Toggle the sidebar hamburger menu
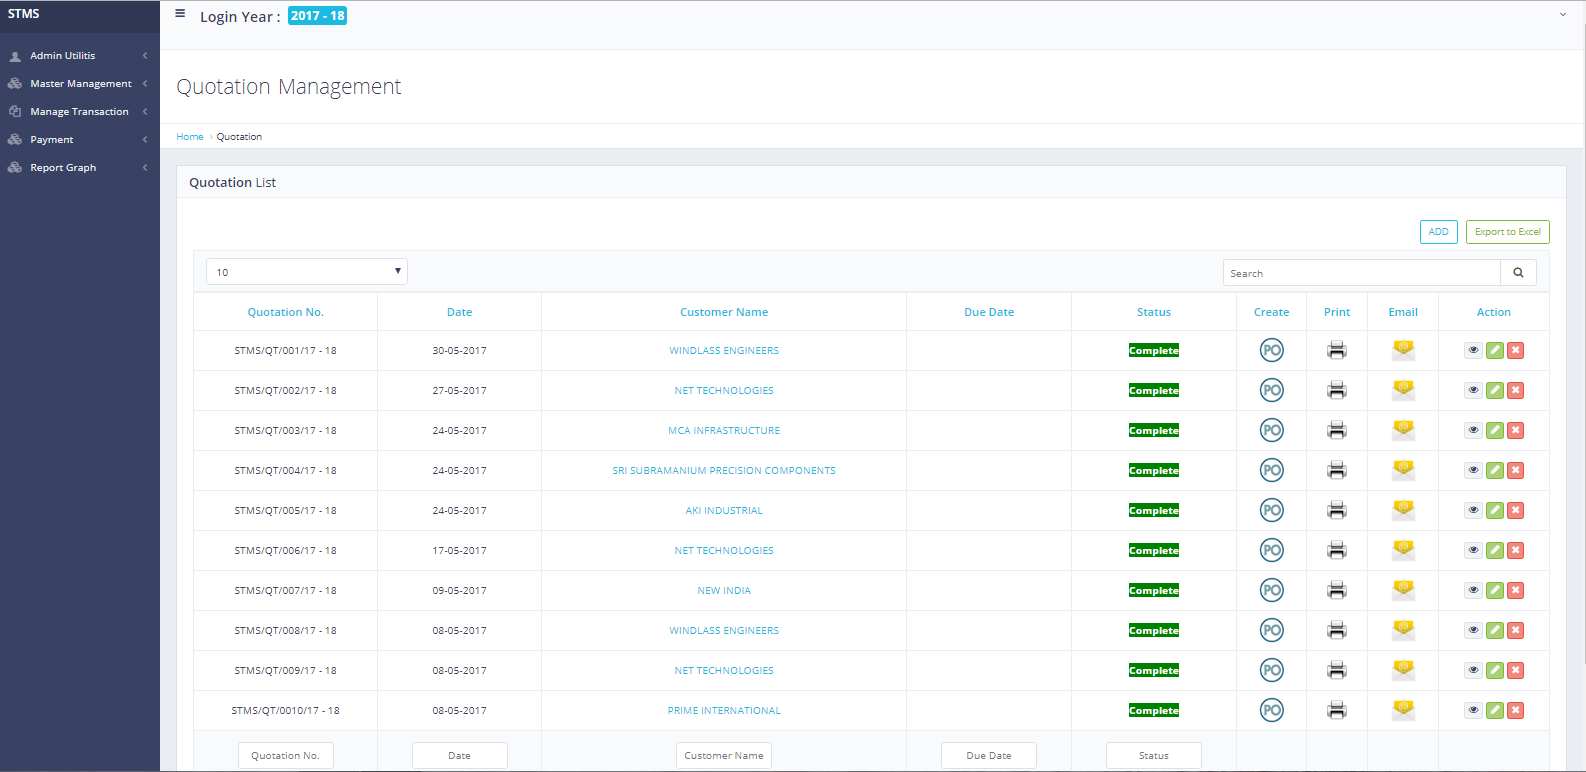 click(x=180, y=14)
